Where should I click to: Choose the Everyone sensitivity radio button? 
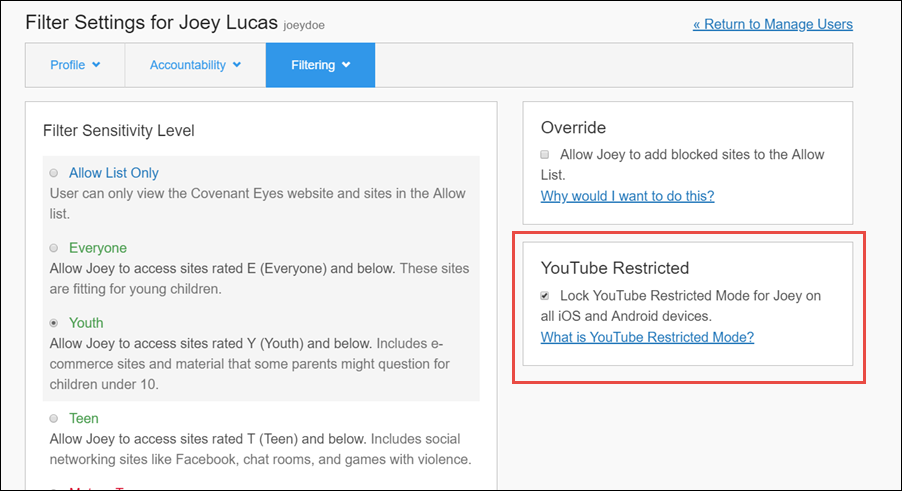pos(53,248)
